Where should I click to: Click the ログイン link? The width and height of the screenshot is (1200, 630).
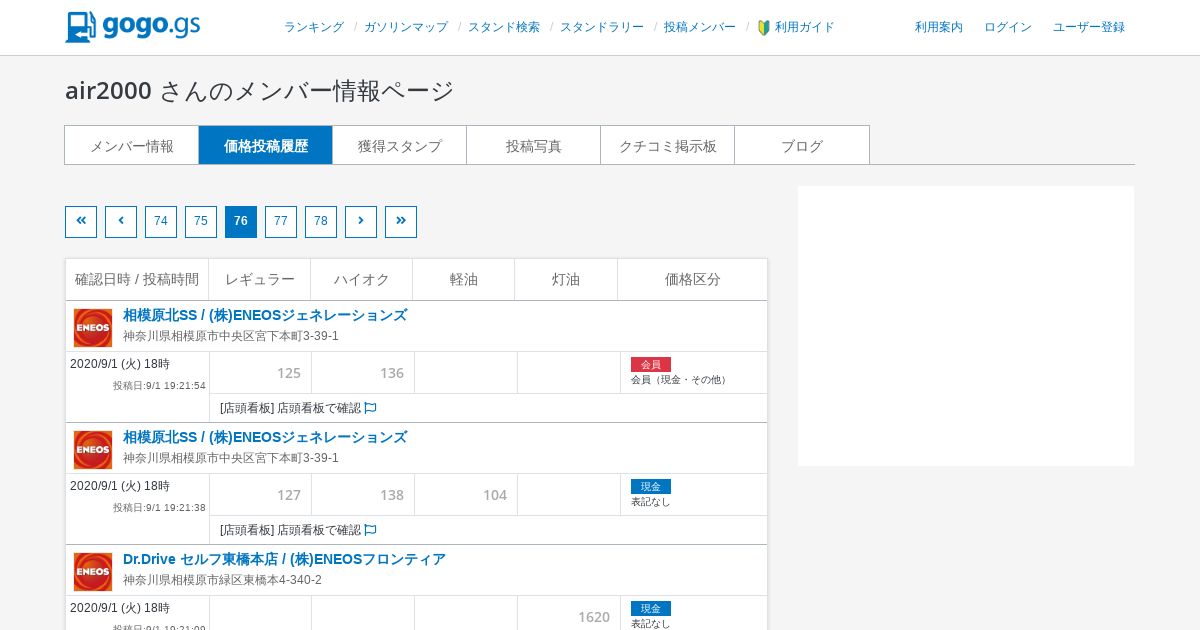[x=1008, y=27]
